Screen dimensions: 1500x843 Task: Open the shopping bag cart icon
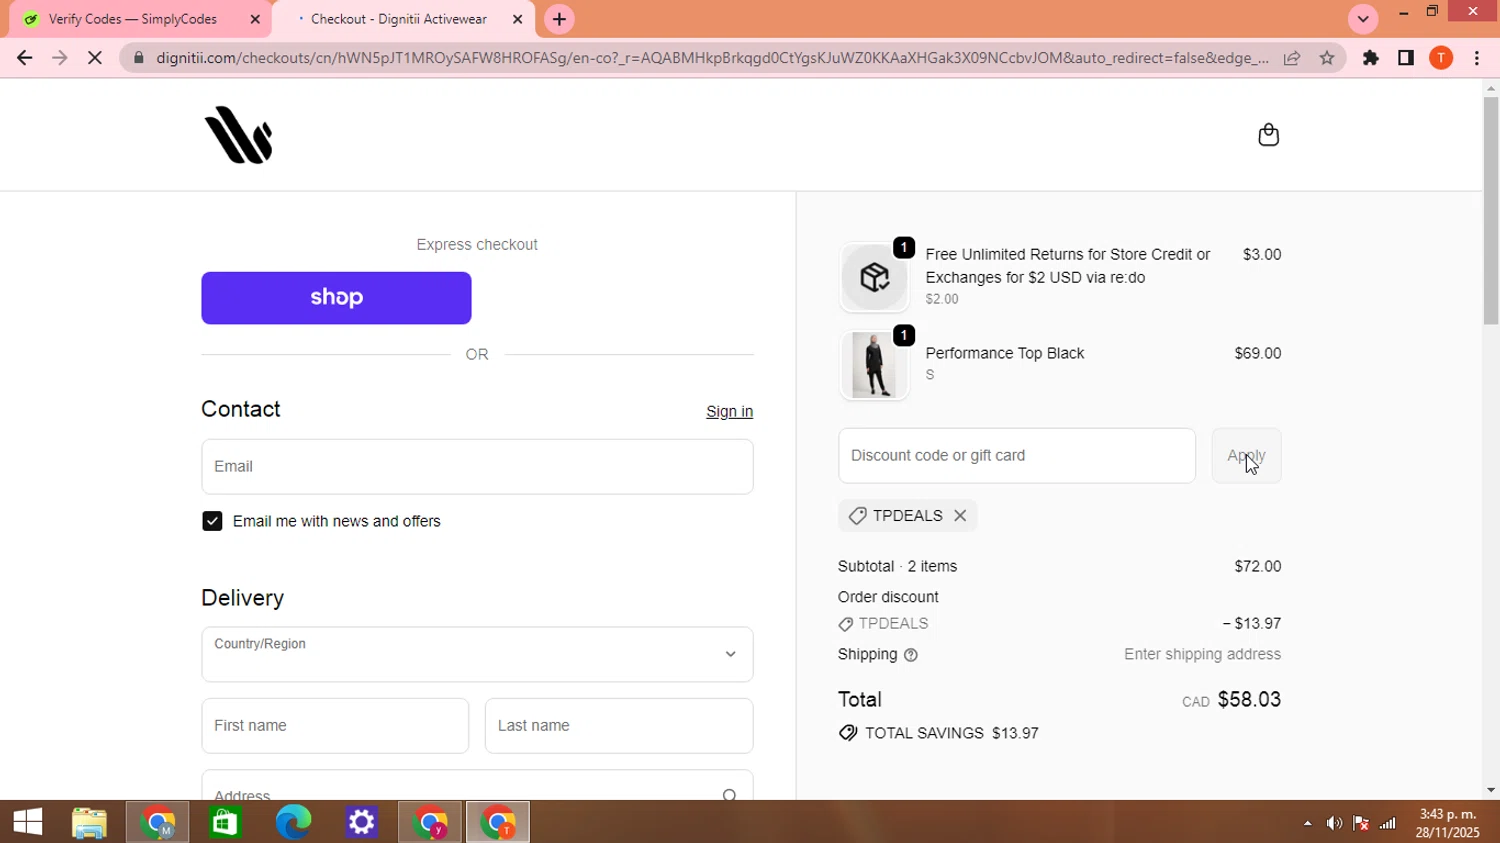click(x=1268, y=135)
